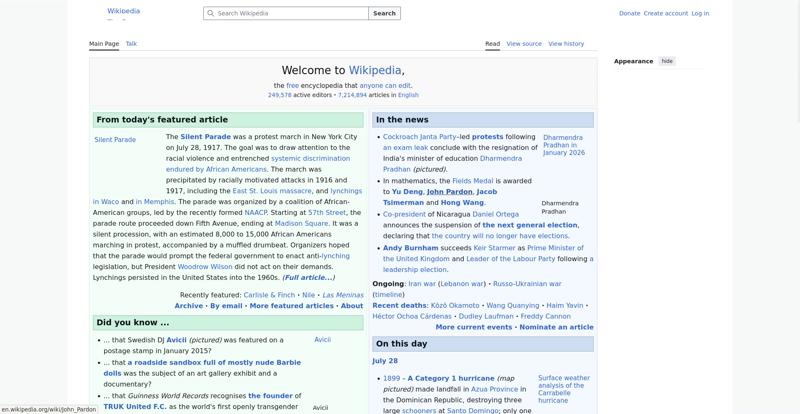Click the Avicii image thumbnail link
Viewport: 800px width, 414px height.
tap(322, 340)
